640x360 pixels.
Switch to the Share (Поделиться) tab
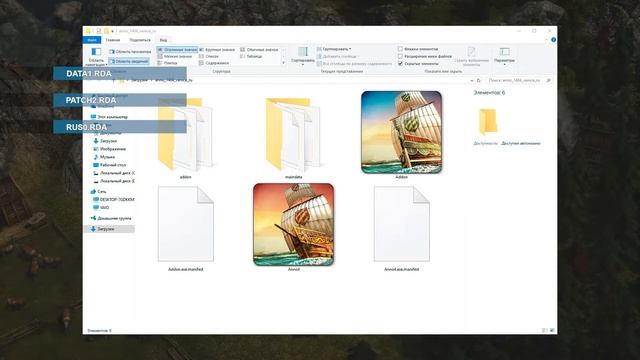click(x=140, y=40)
